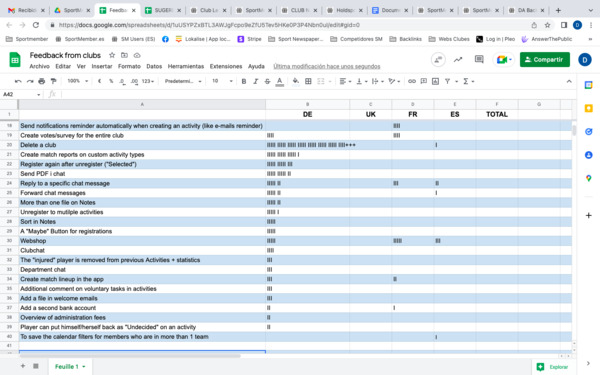Open the functions sigma dropdown
The image size is (600, 375).
pos(469,81)
